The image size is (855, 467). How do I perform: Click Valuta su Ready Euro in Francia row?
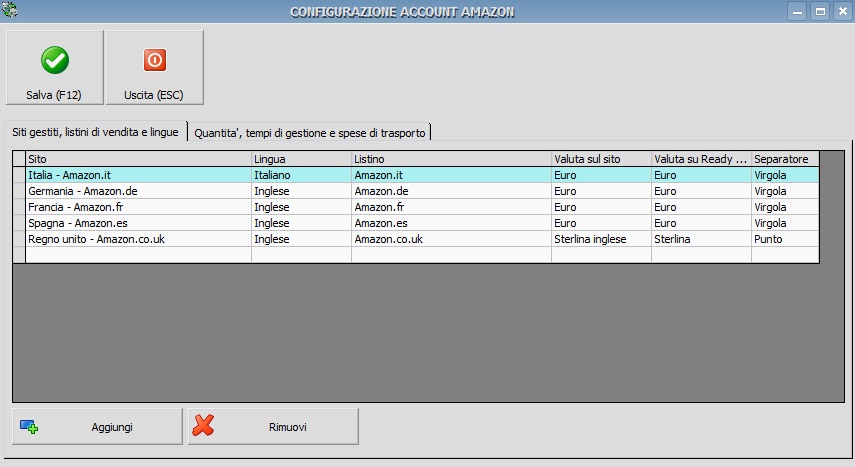coord(701,207)
